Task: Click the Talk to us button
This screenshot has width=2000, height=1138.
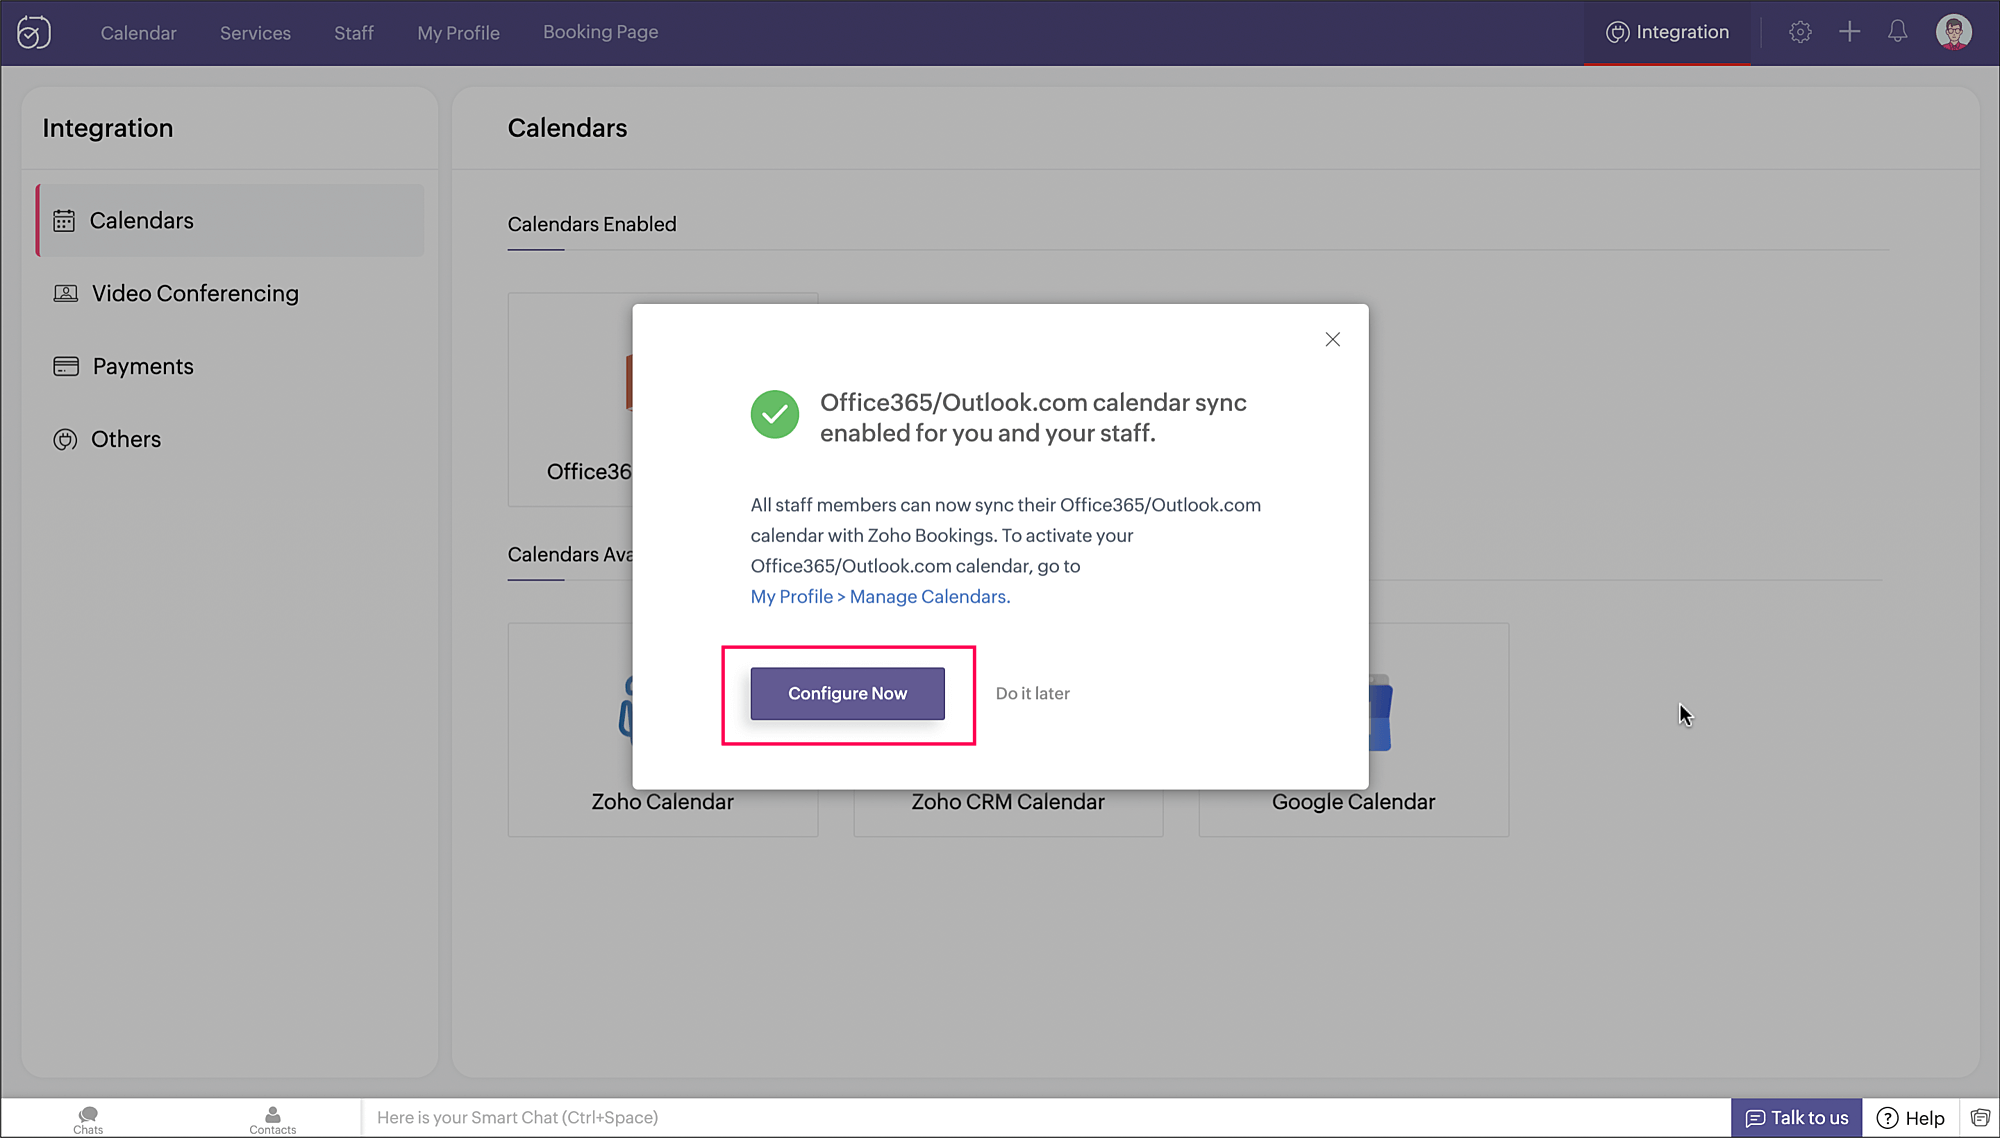Action: [x=1796, y=1117]
